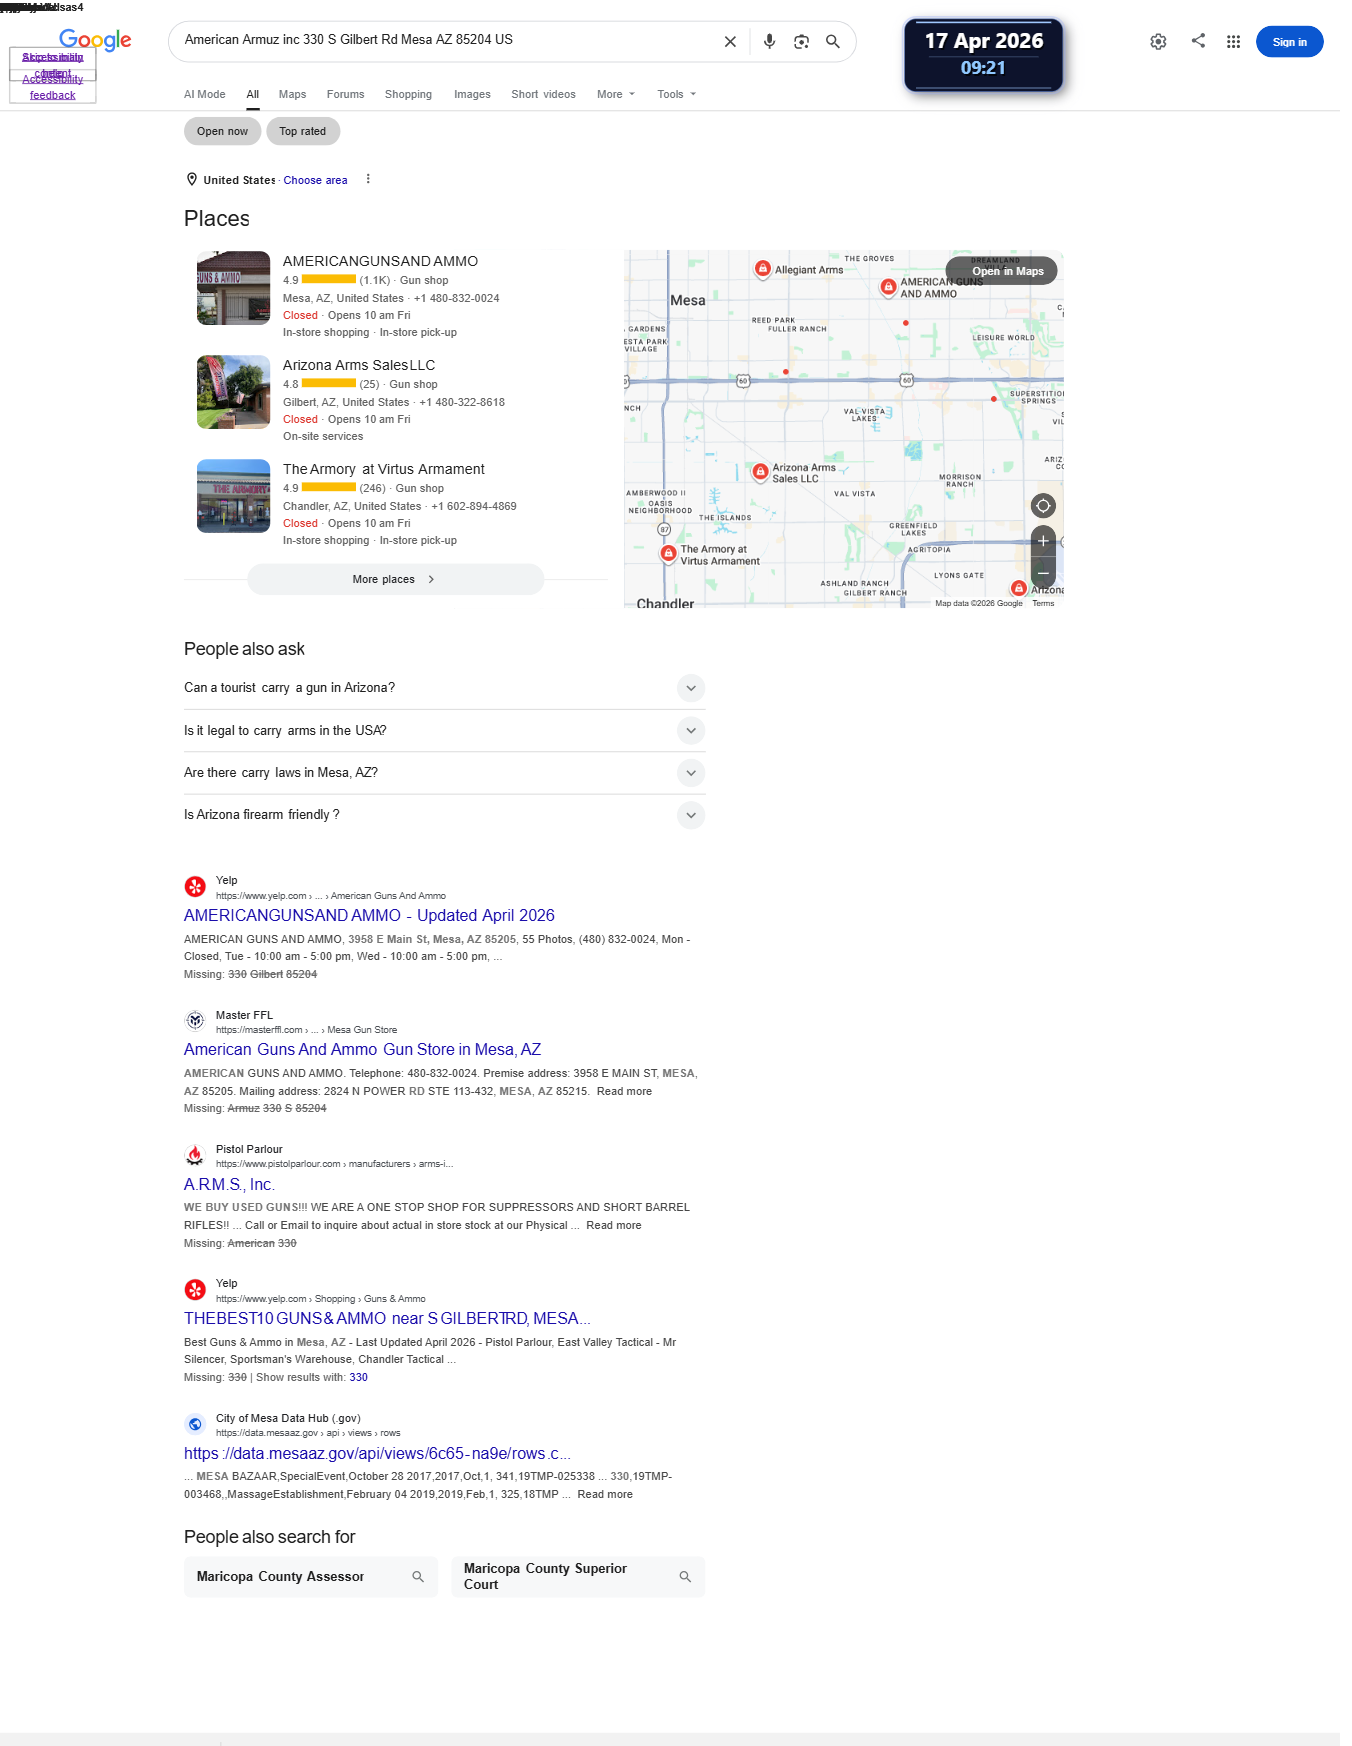Screen dimensions: 1352x1746
Task: Click the Terms link on the map
Action: point(1043,603)
